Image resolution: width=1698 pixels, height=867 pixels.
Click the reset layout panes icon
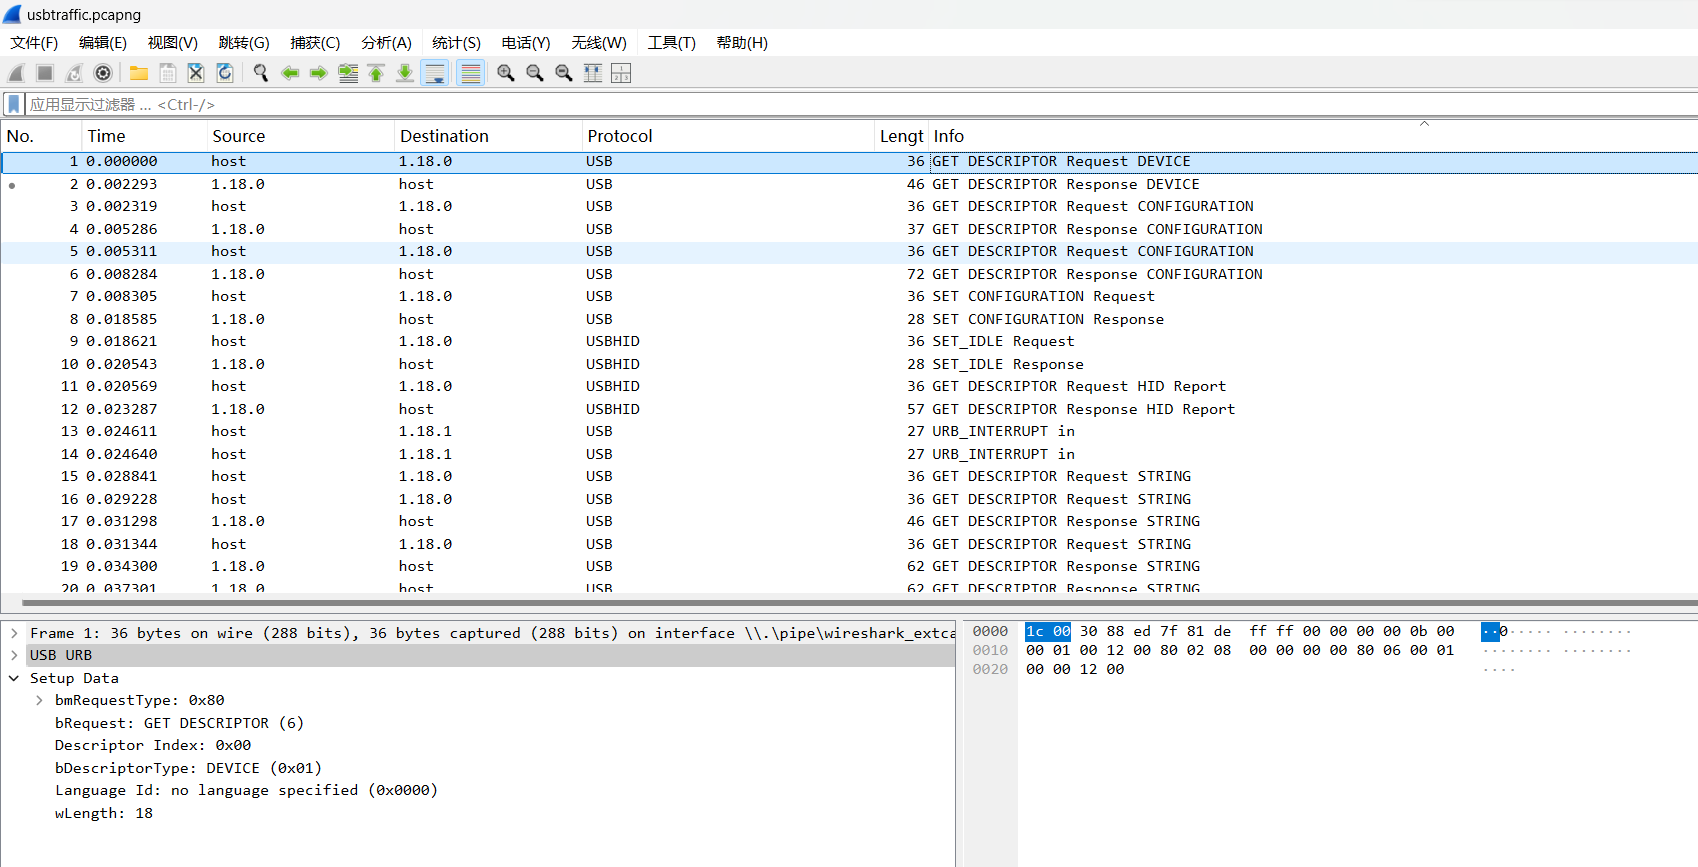[621, 73]
